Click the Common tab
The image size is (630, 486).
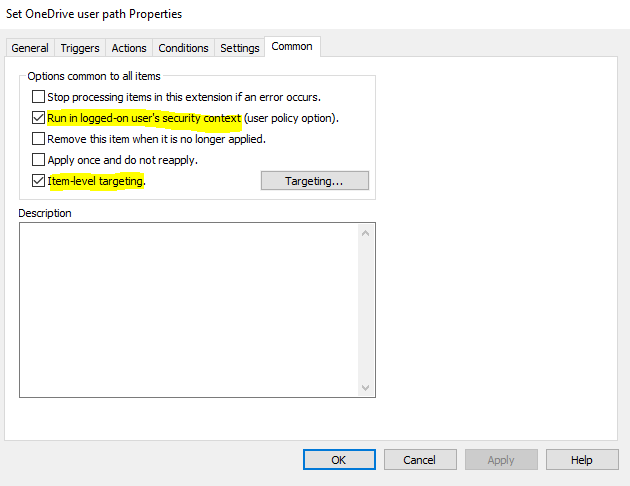(x=292, y=46)
